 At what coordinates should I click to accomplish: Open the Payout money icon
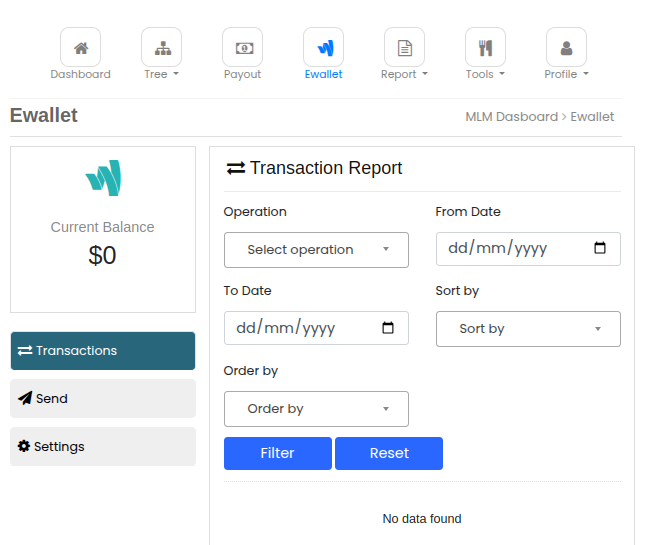tap(243, 48)
